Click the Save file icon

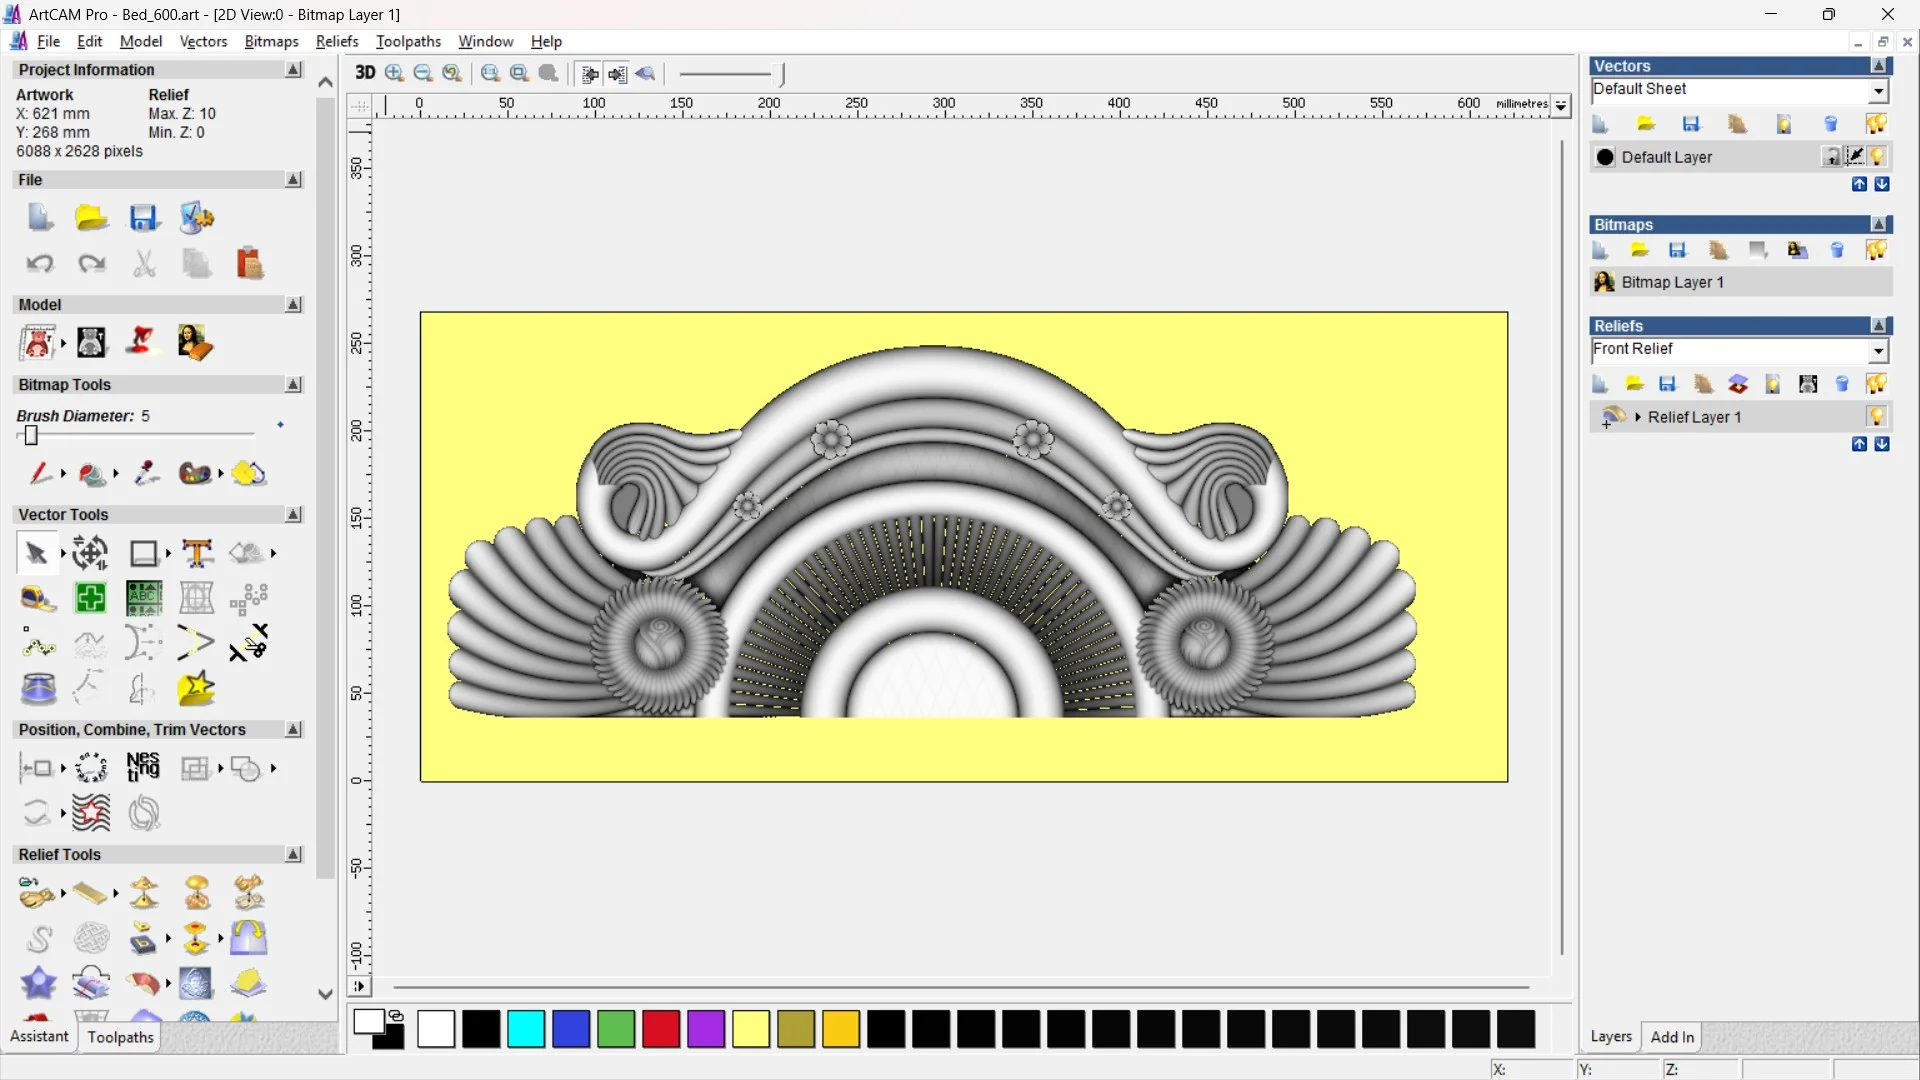144,218
